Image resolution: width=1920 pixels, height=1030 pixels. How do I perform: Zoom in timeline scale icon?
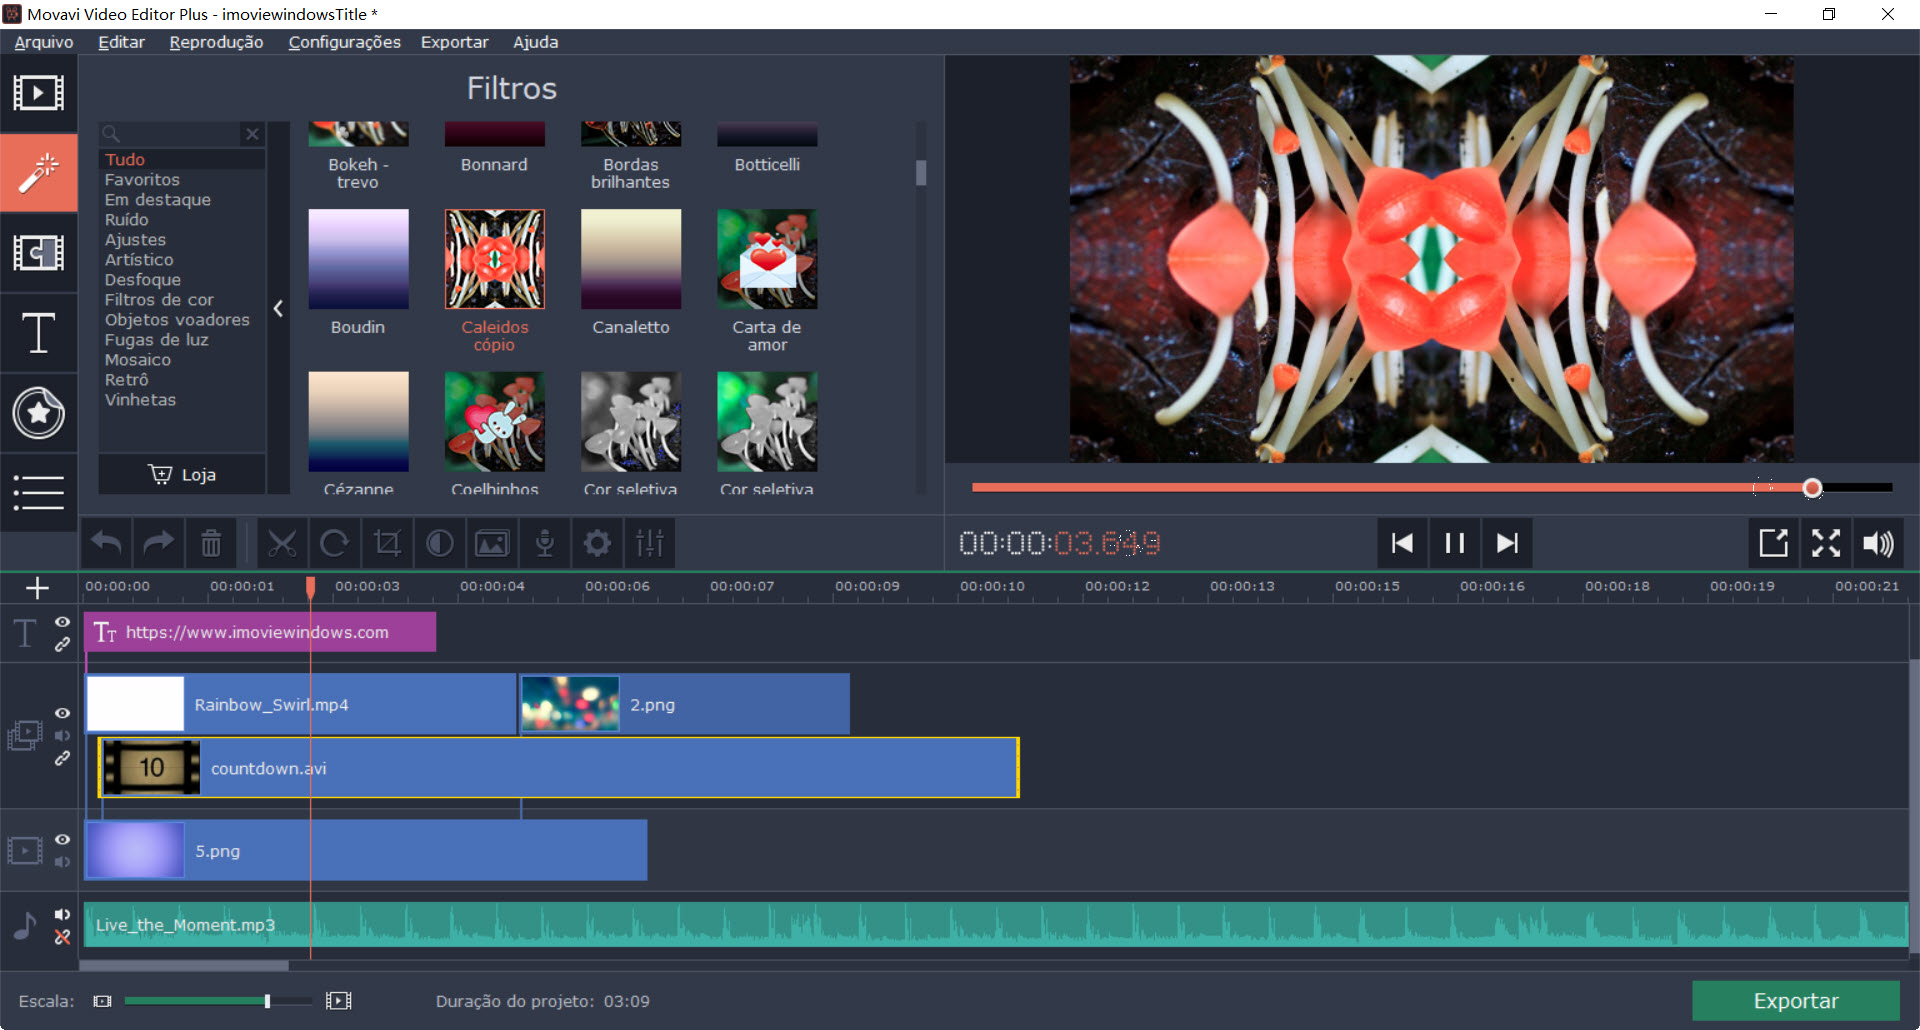[x=339, y=1001]
